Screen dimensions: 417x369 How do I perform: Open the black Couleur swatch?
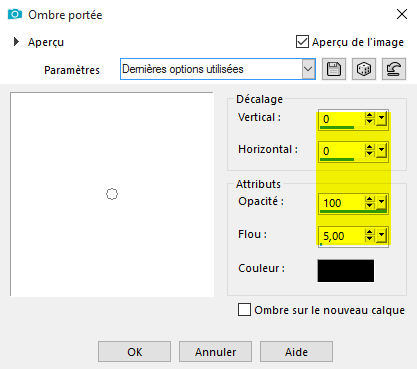[346, 271]
